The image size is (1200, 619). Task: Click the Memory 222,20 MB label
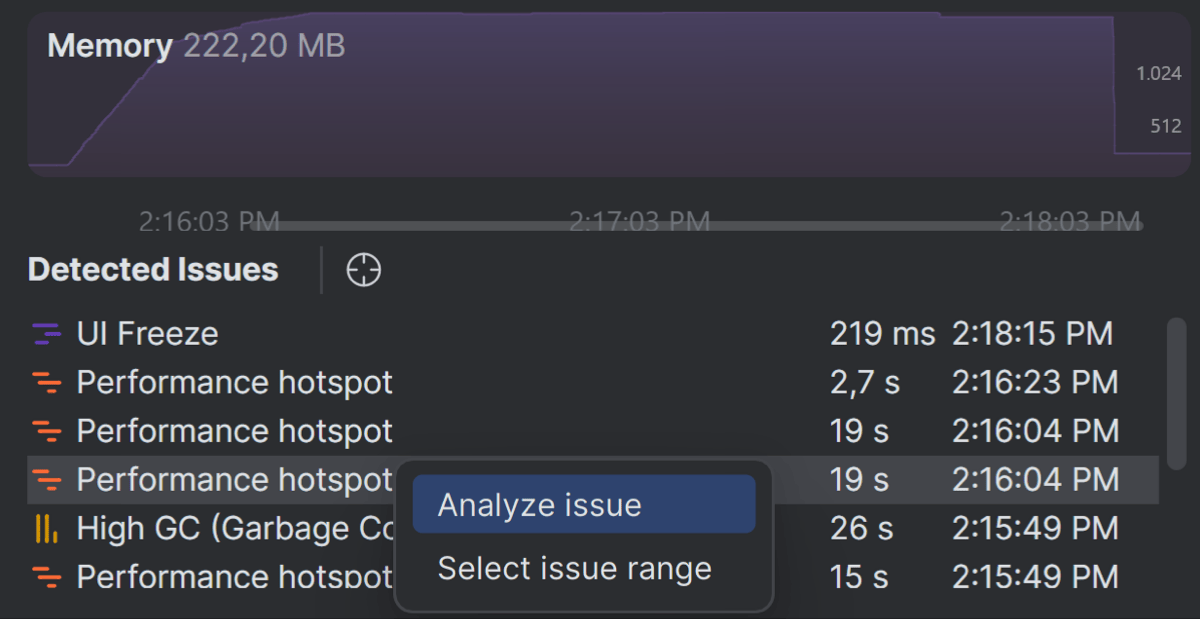click(x=196, y=46)
